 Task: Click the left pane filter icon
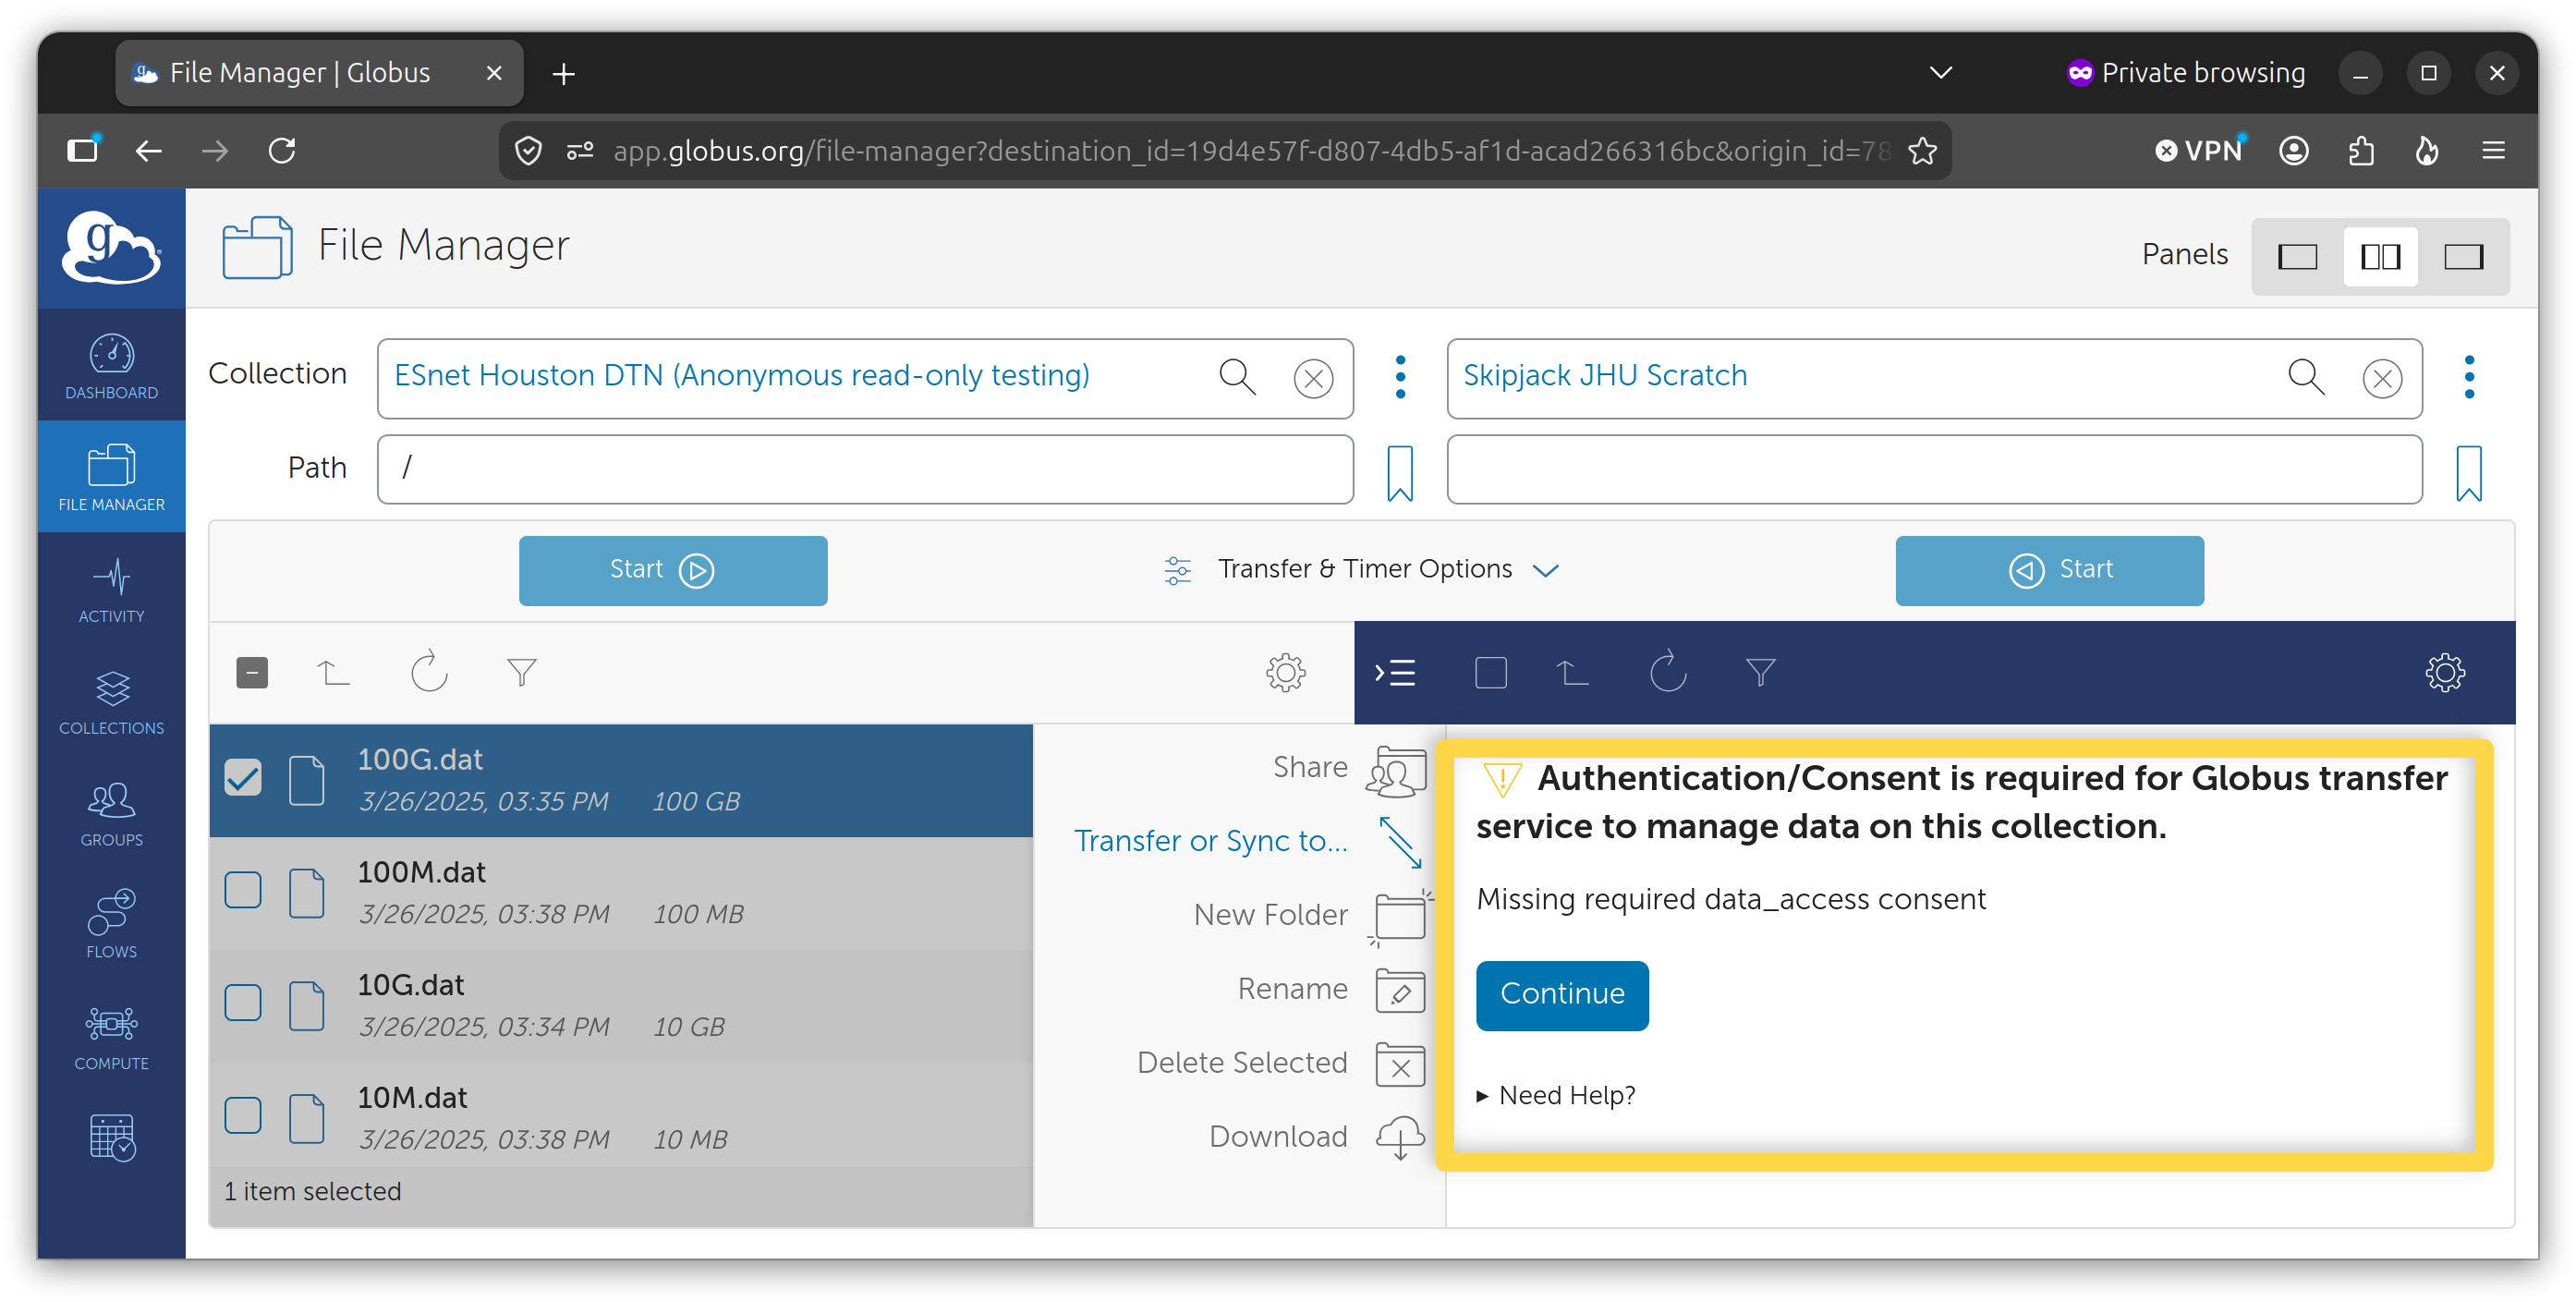tap(522, 672)
